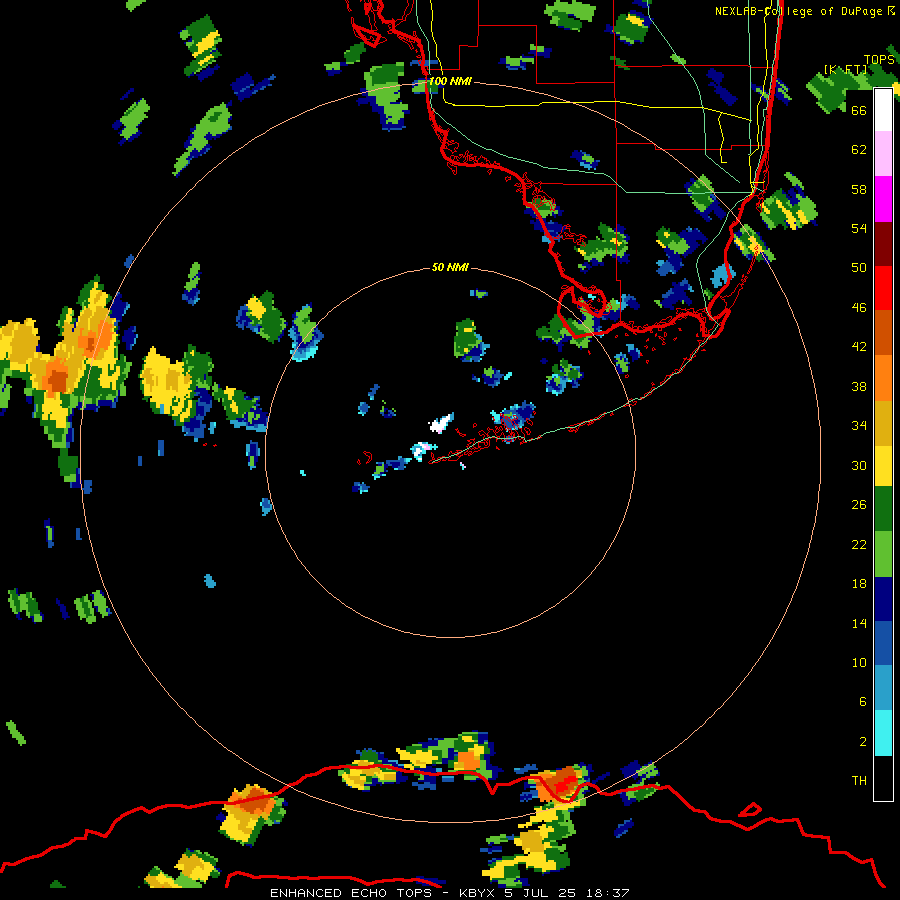
Task: Click the "38" legend value
Action: (x=859, y=386)
